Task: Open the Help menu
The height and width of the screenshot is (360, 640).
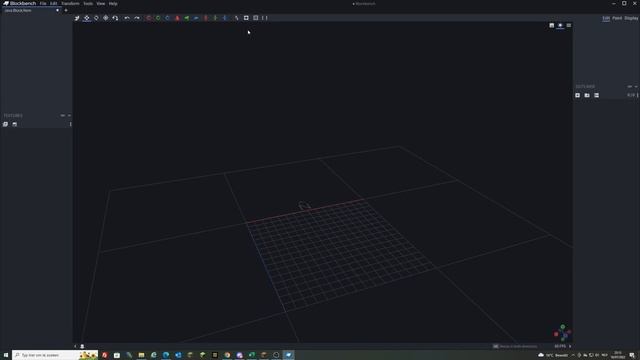Action: (113, 3)
